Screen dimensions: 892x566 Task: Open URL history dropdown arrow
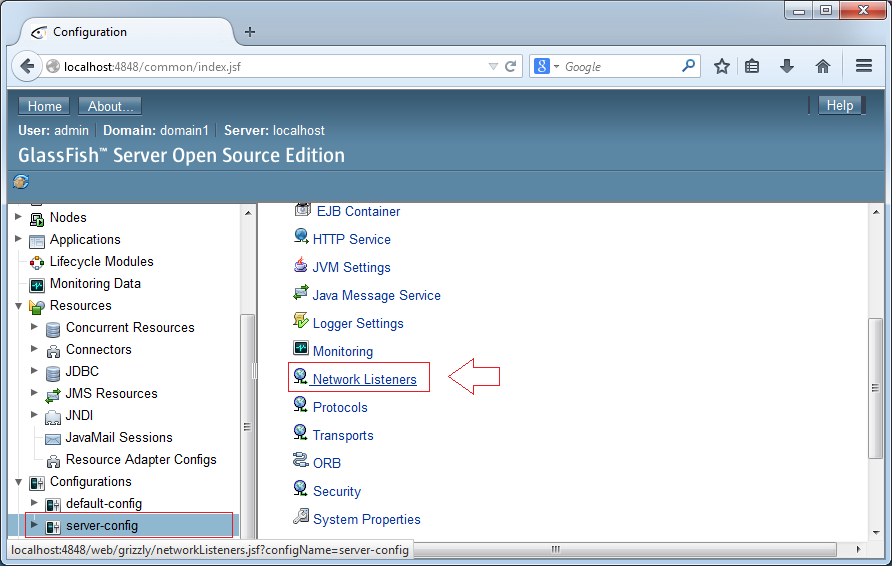[493, 67]
